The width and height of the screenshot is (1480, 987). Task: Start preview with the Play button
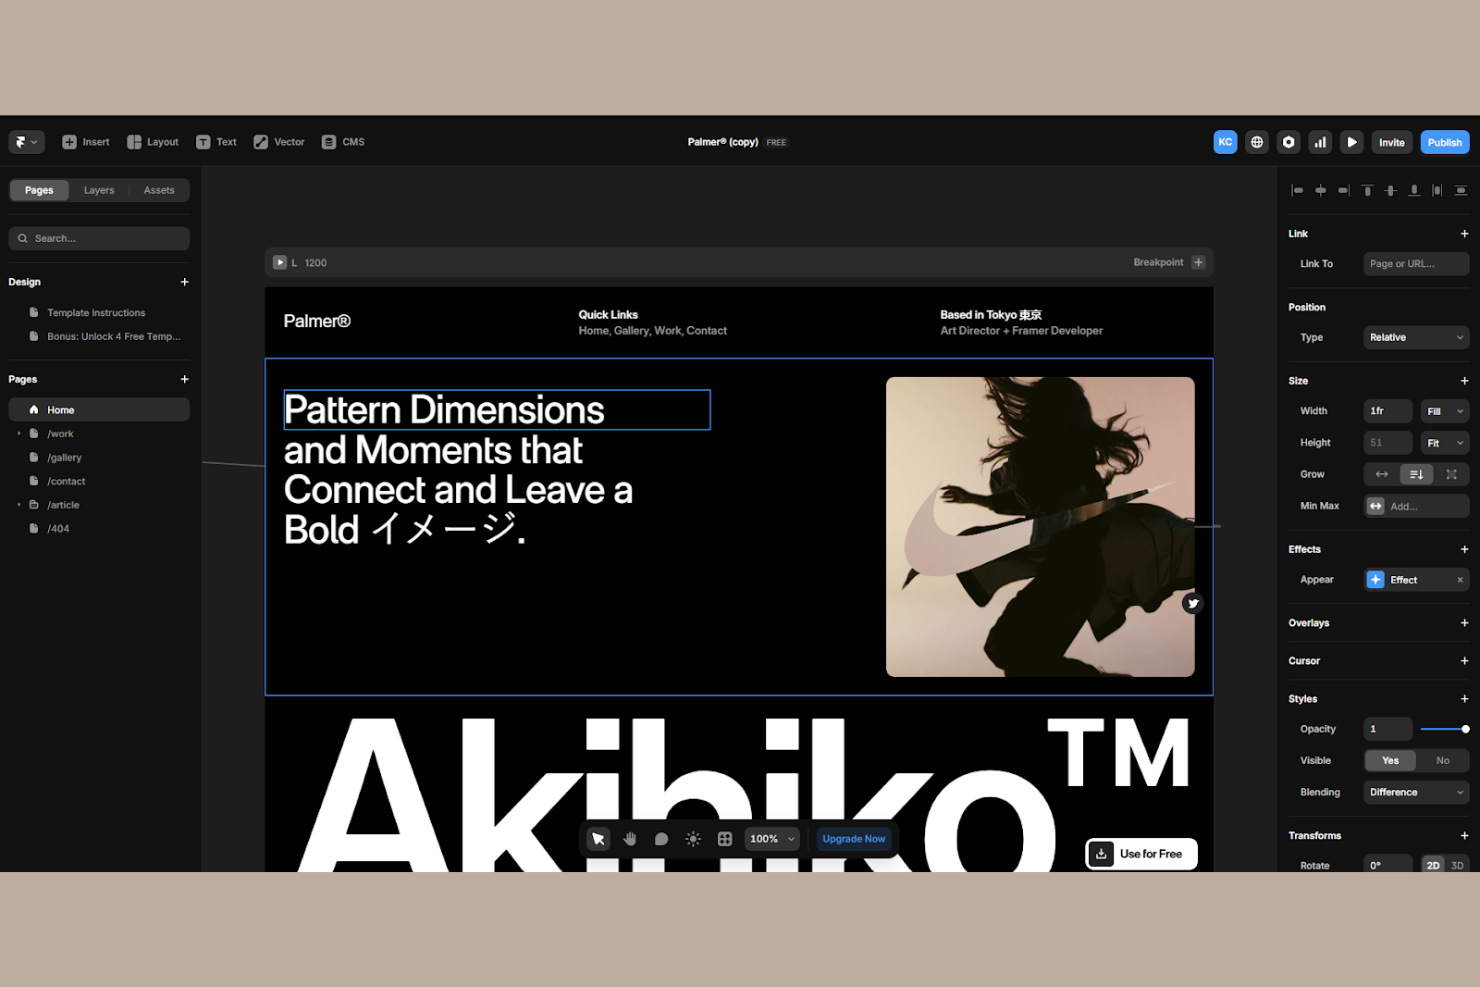[1352, 141]
